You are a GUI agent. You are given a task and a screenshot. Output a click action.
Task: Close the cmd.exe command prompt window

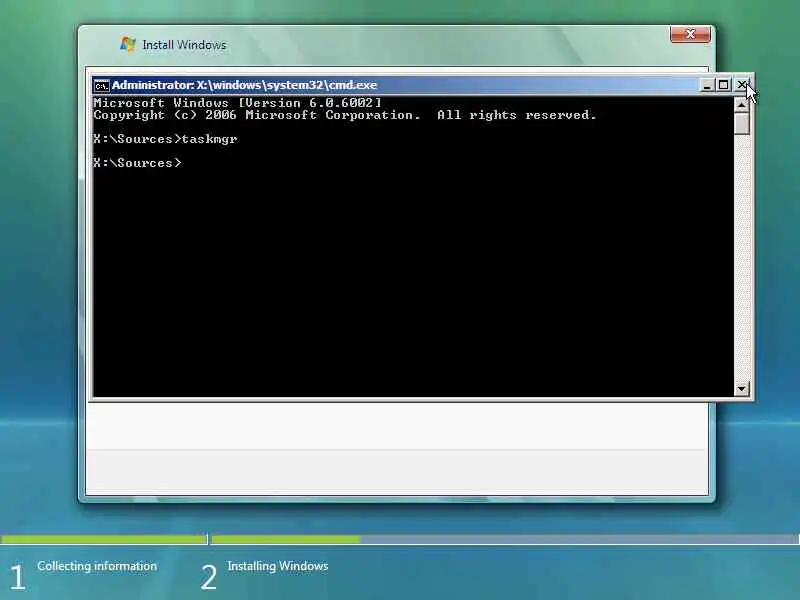tap(742, 85)
